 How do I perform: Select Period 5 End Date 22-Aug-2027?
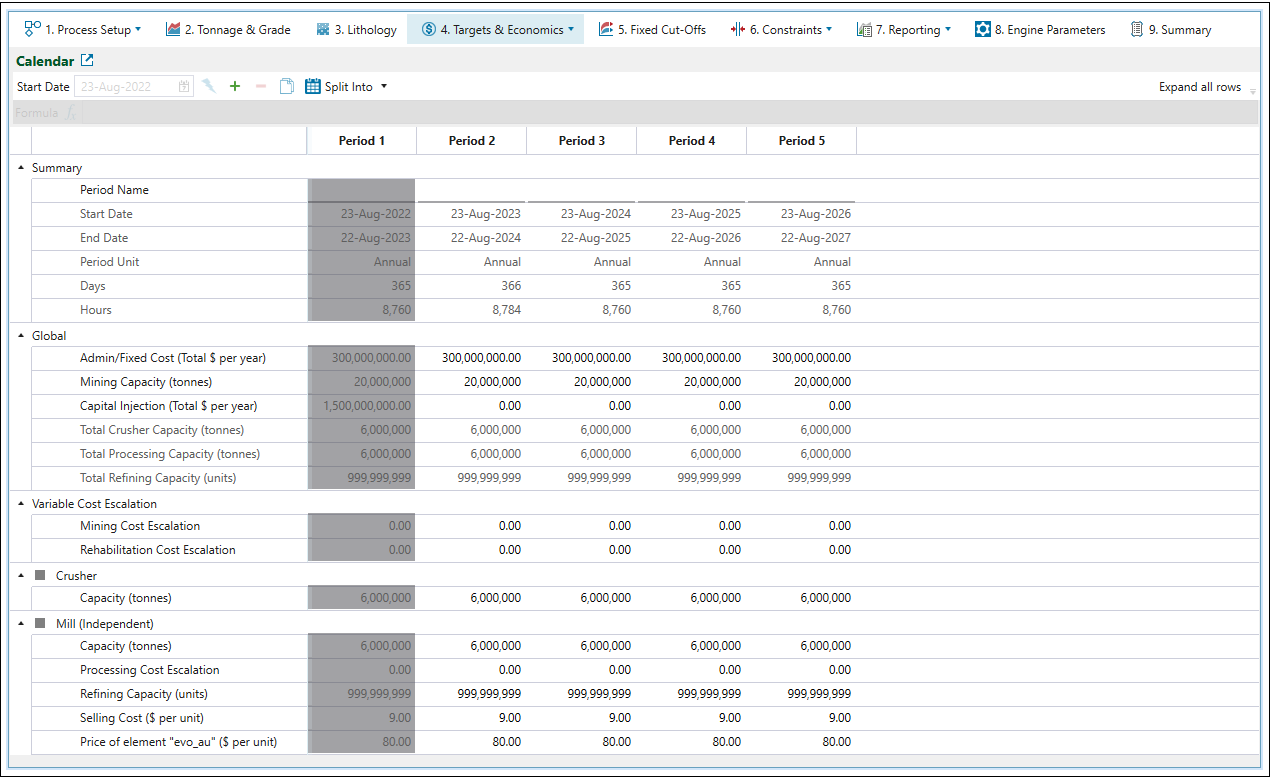[802, 238]
